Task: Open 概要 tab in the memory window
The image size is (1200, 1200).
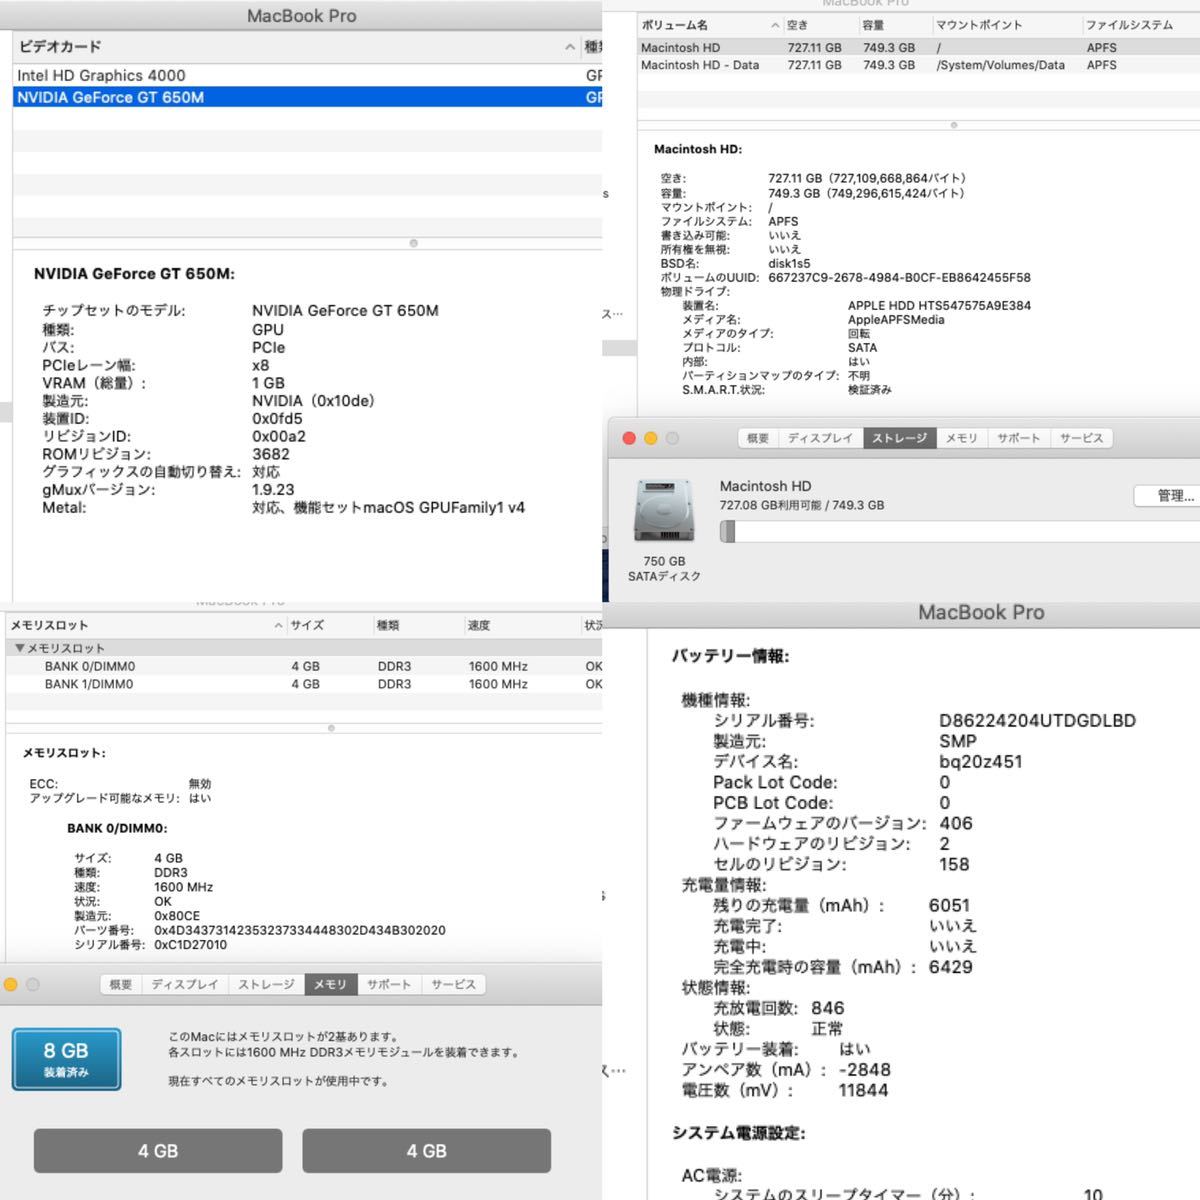Action: [x=121, y=985]
